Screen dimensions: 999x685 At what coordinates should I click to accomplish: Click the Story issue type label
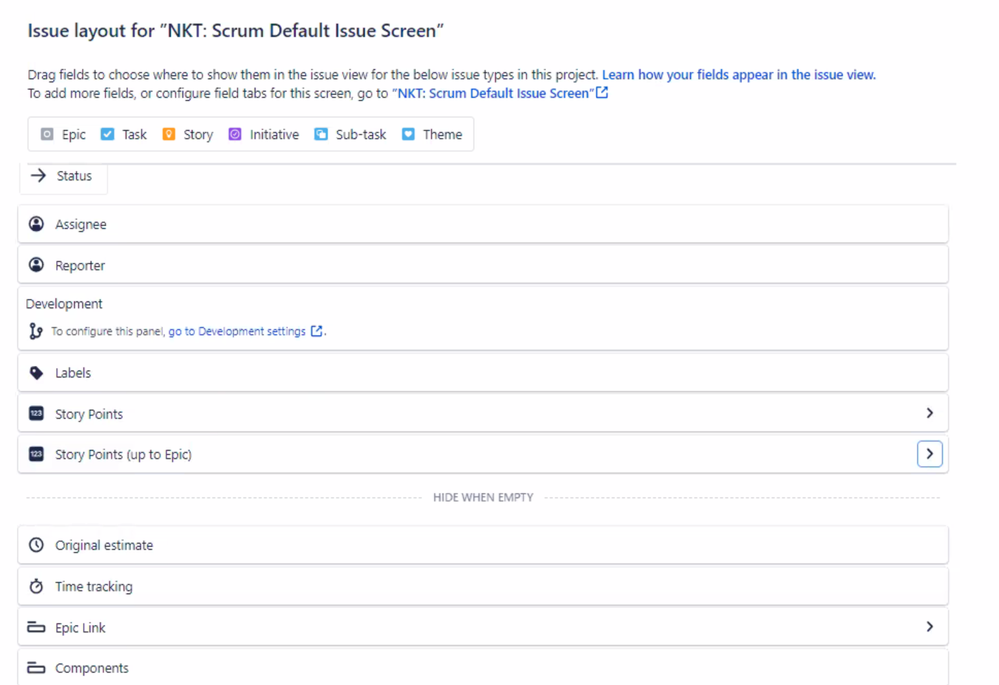tap(198, 134)
